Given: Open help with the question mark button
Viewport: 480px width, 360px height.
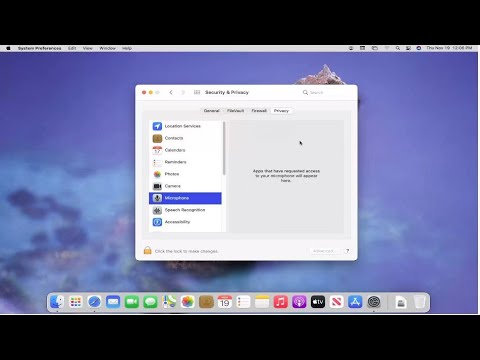Looking at the screenshot, I should [347, 251].
